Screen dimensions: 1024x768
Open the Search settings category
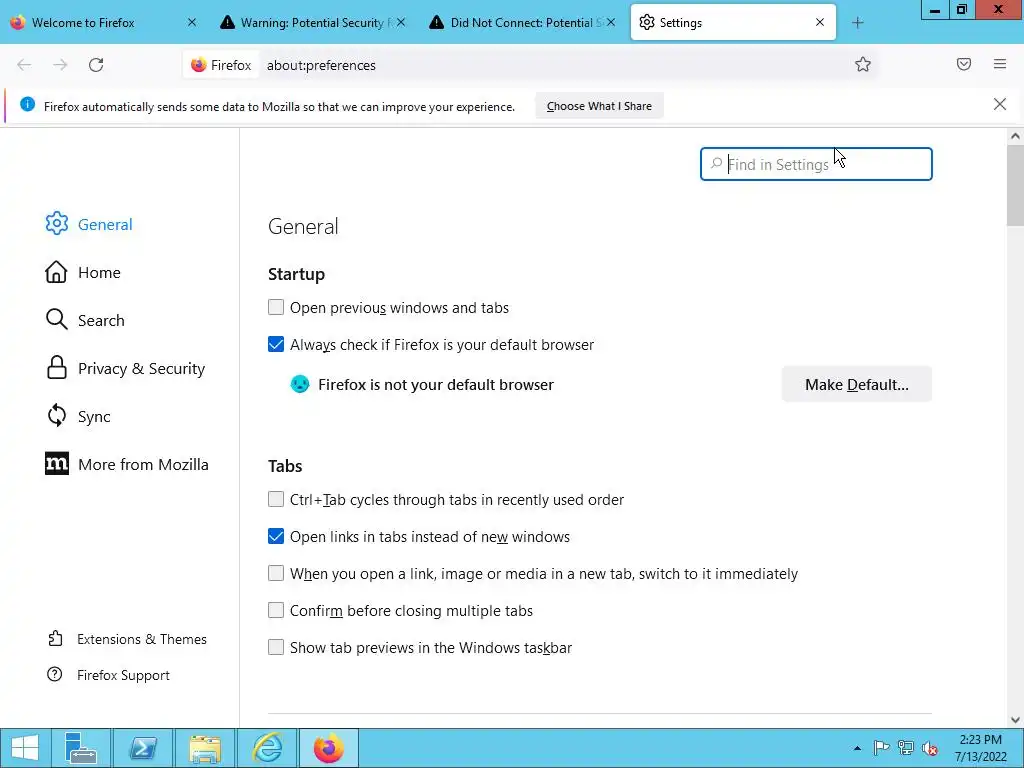coord(85,320)
